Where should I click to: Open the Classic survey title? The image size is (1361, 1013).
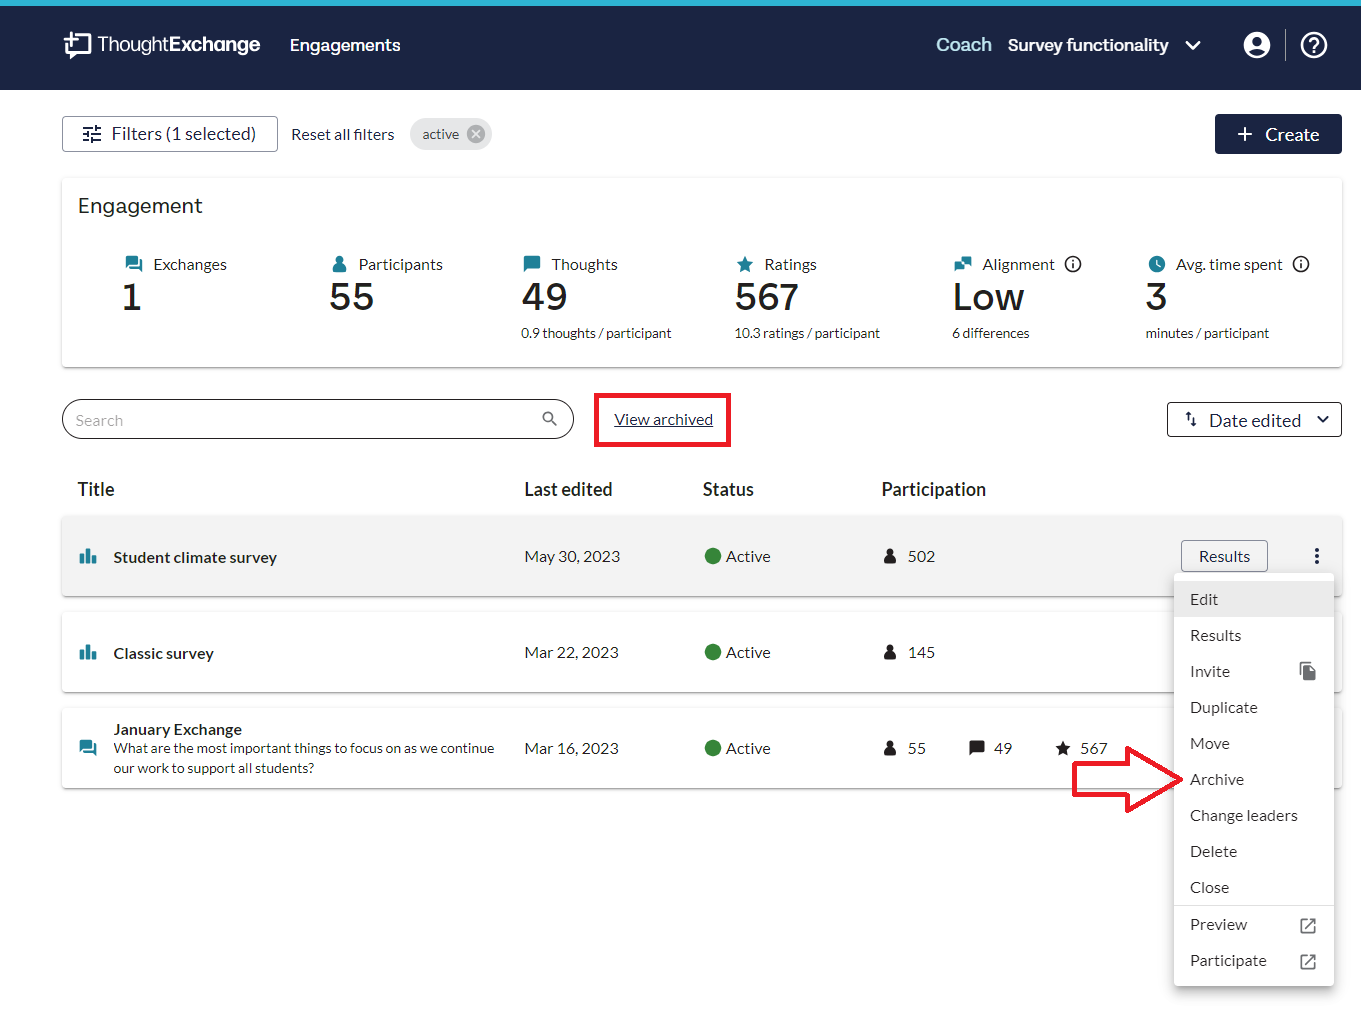coord(164,653)
